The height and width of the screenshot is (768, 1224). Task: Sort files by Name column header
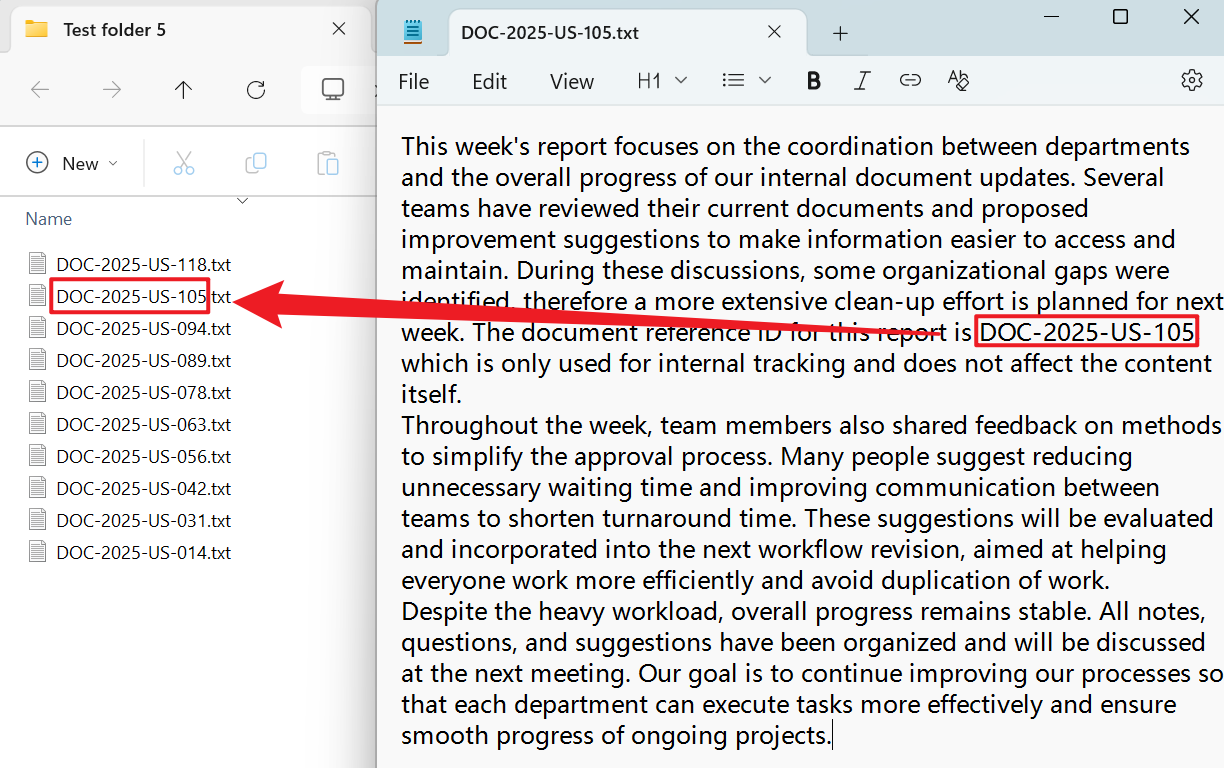49,219
